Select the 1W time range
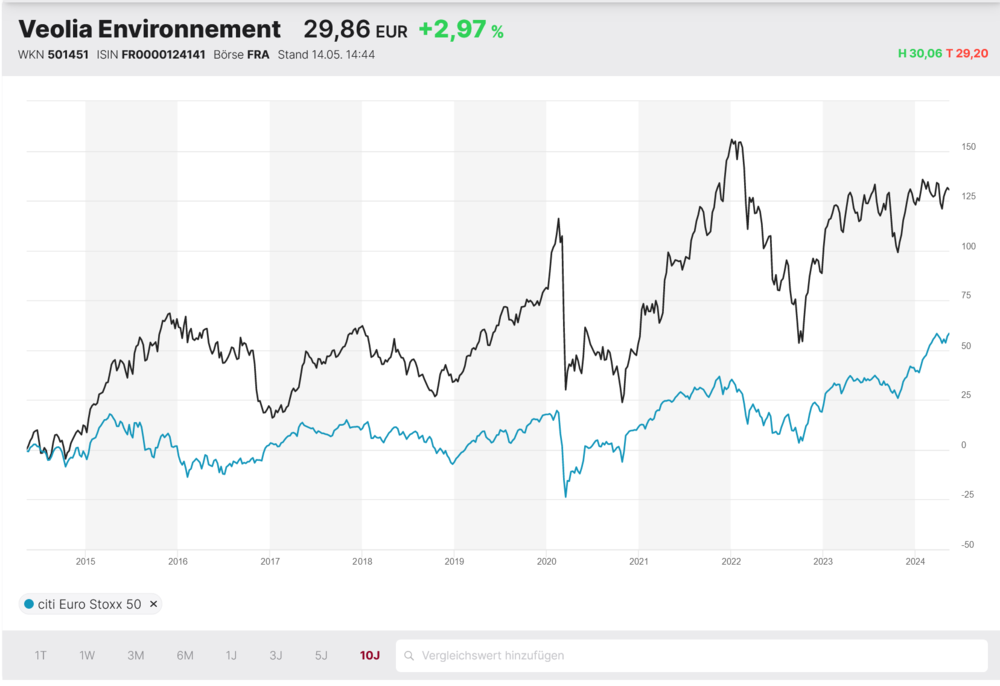Screen dimensions: 1000x686 pos(87,655)
